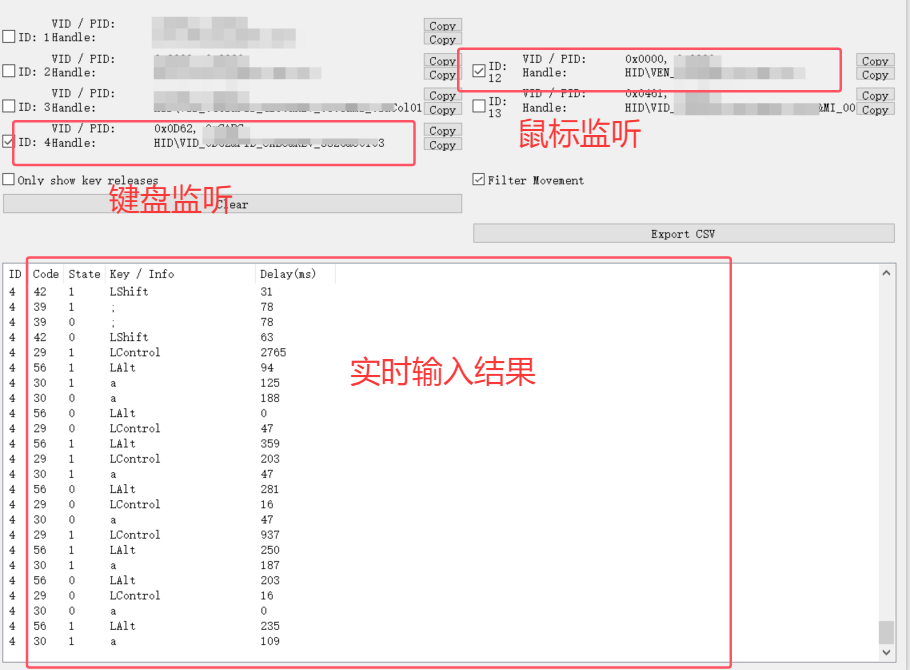
Task: Sort by the Code column header
Action: (45, 273)
